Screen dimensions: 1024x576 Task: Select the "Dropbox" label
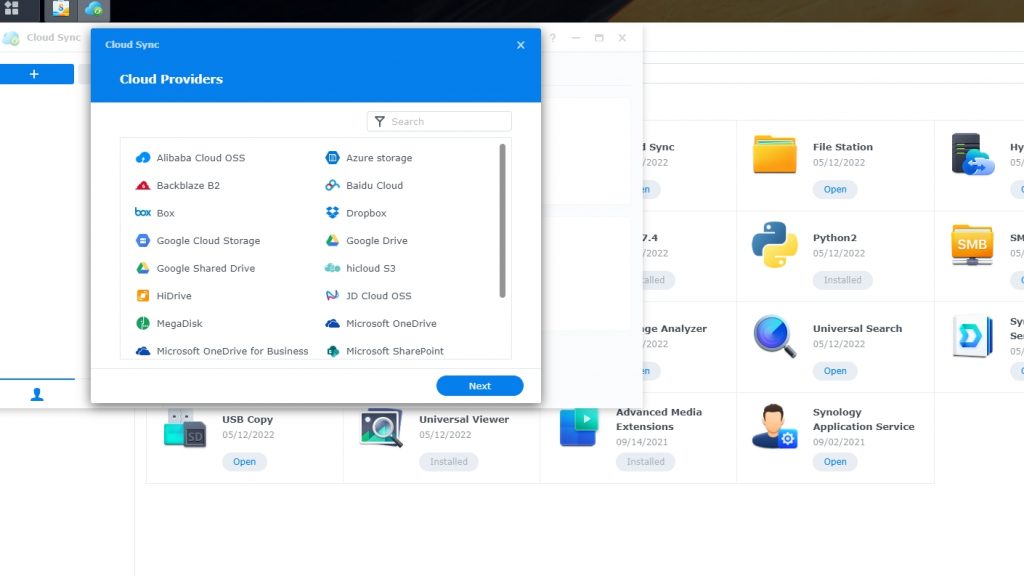click(366, 213)
